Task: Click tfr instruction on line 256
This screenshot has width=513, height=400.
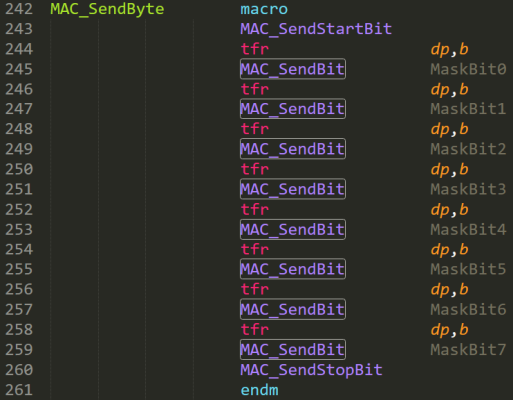Action: click(255, 289)
